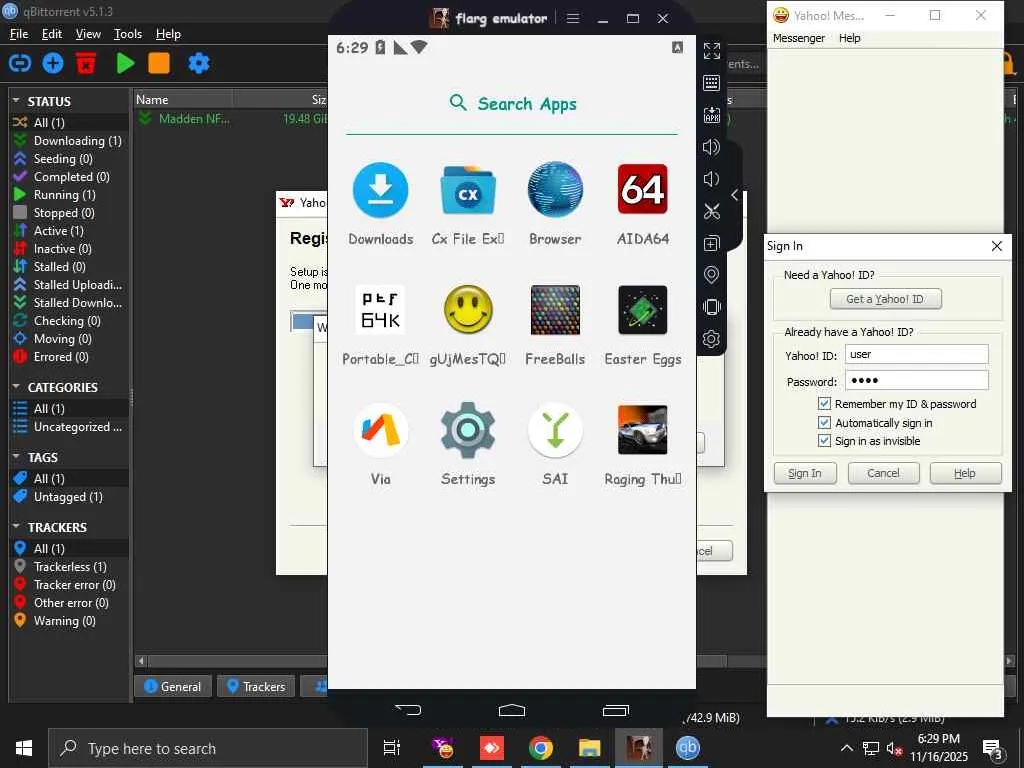Open the Via browser app
The width and height of the screenshot is (1024, 768).
point(381,430)
